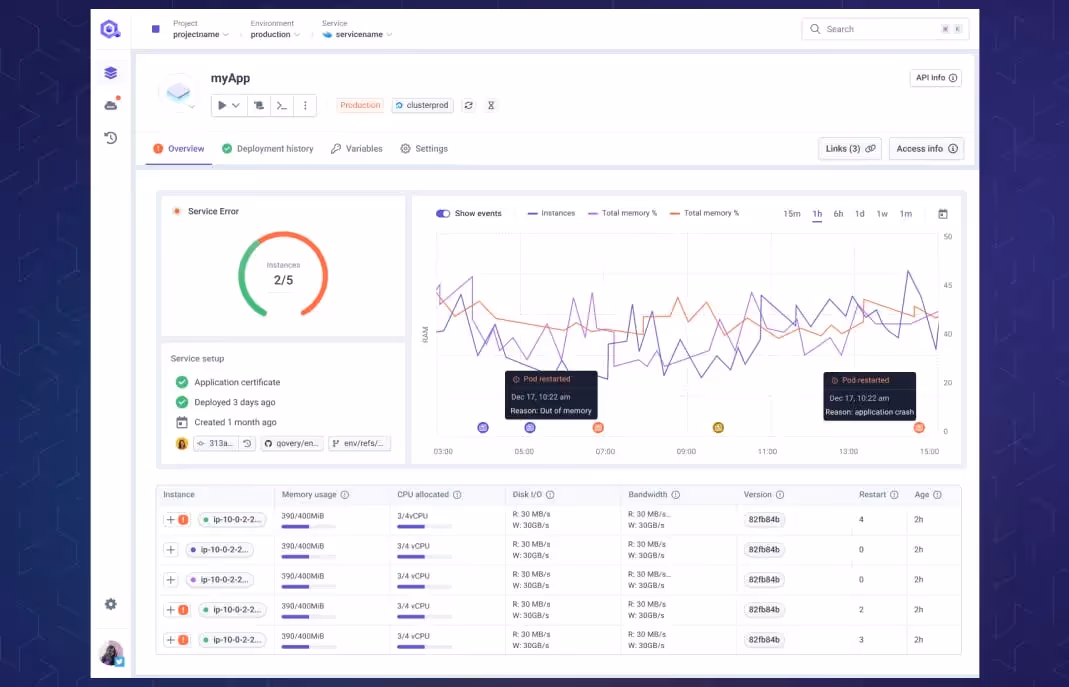Click the play deploy icon for myApp
Viewport: 1069px width, 687px height.
click(220, 105)
